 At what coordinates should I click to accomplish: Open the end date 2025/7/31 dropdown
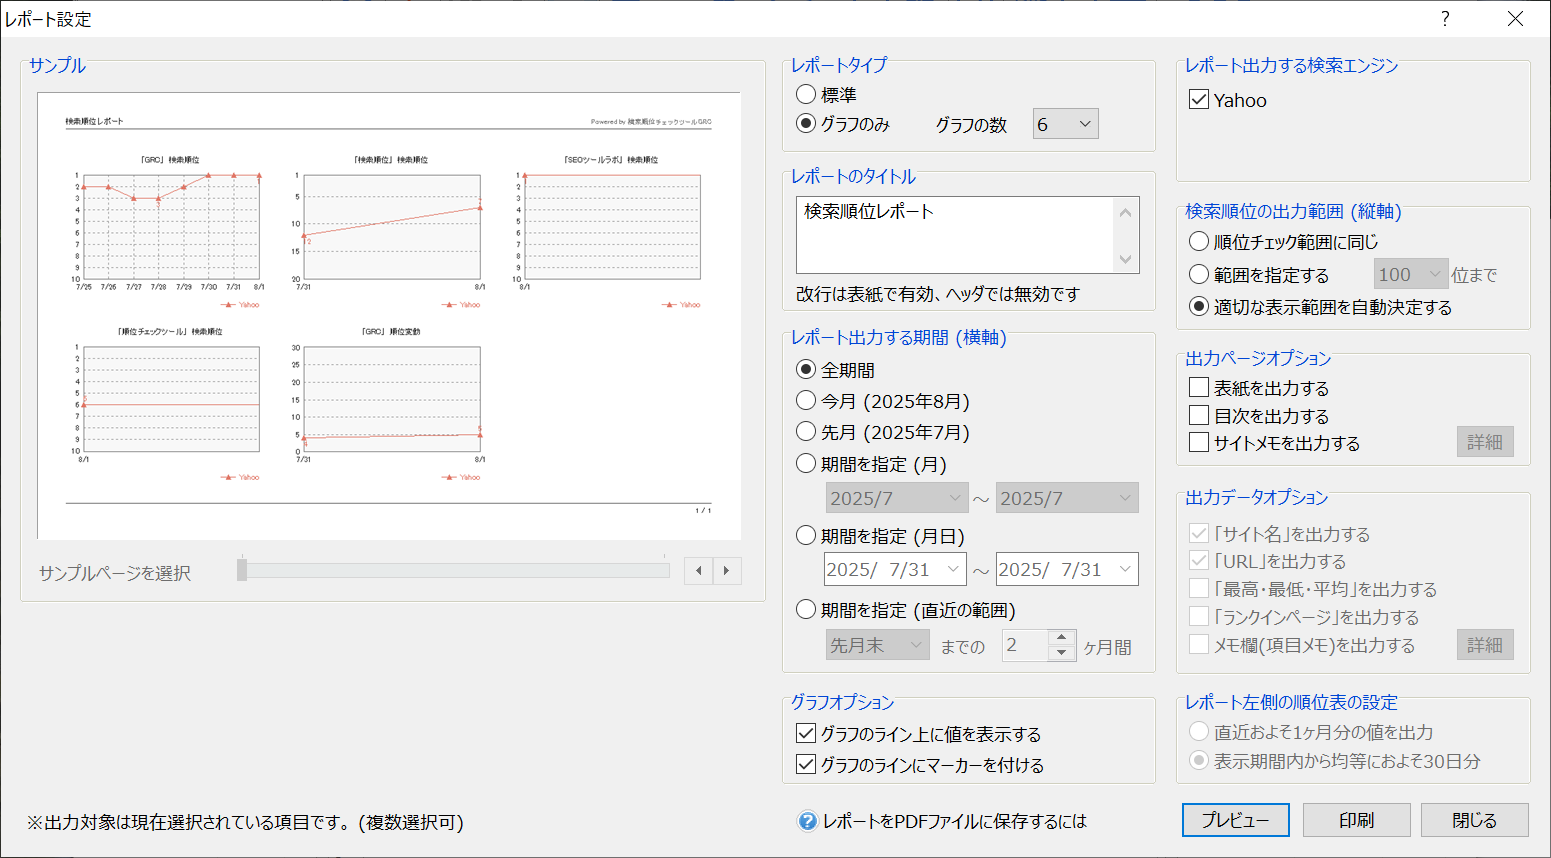click(x=1125, y=569)
